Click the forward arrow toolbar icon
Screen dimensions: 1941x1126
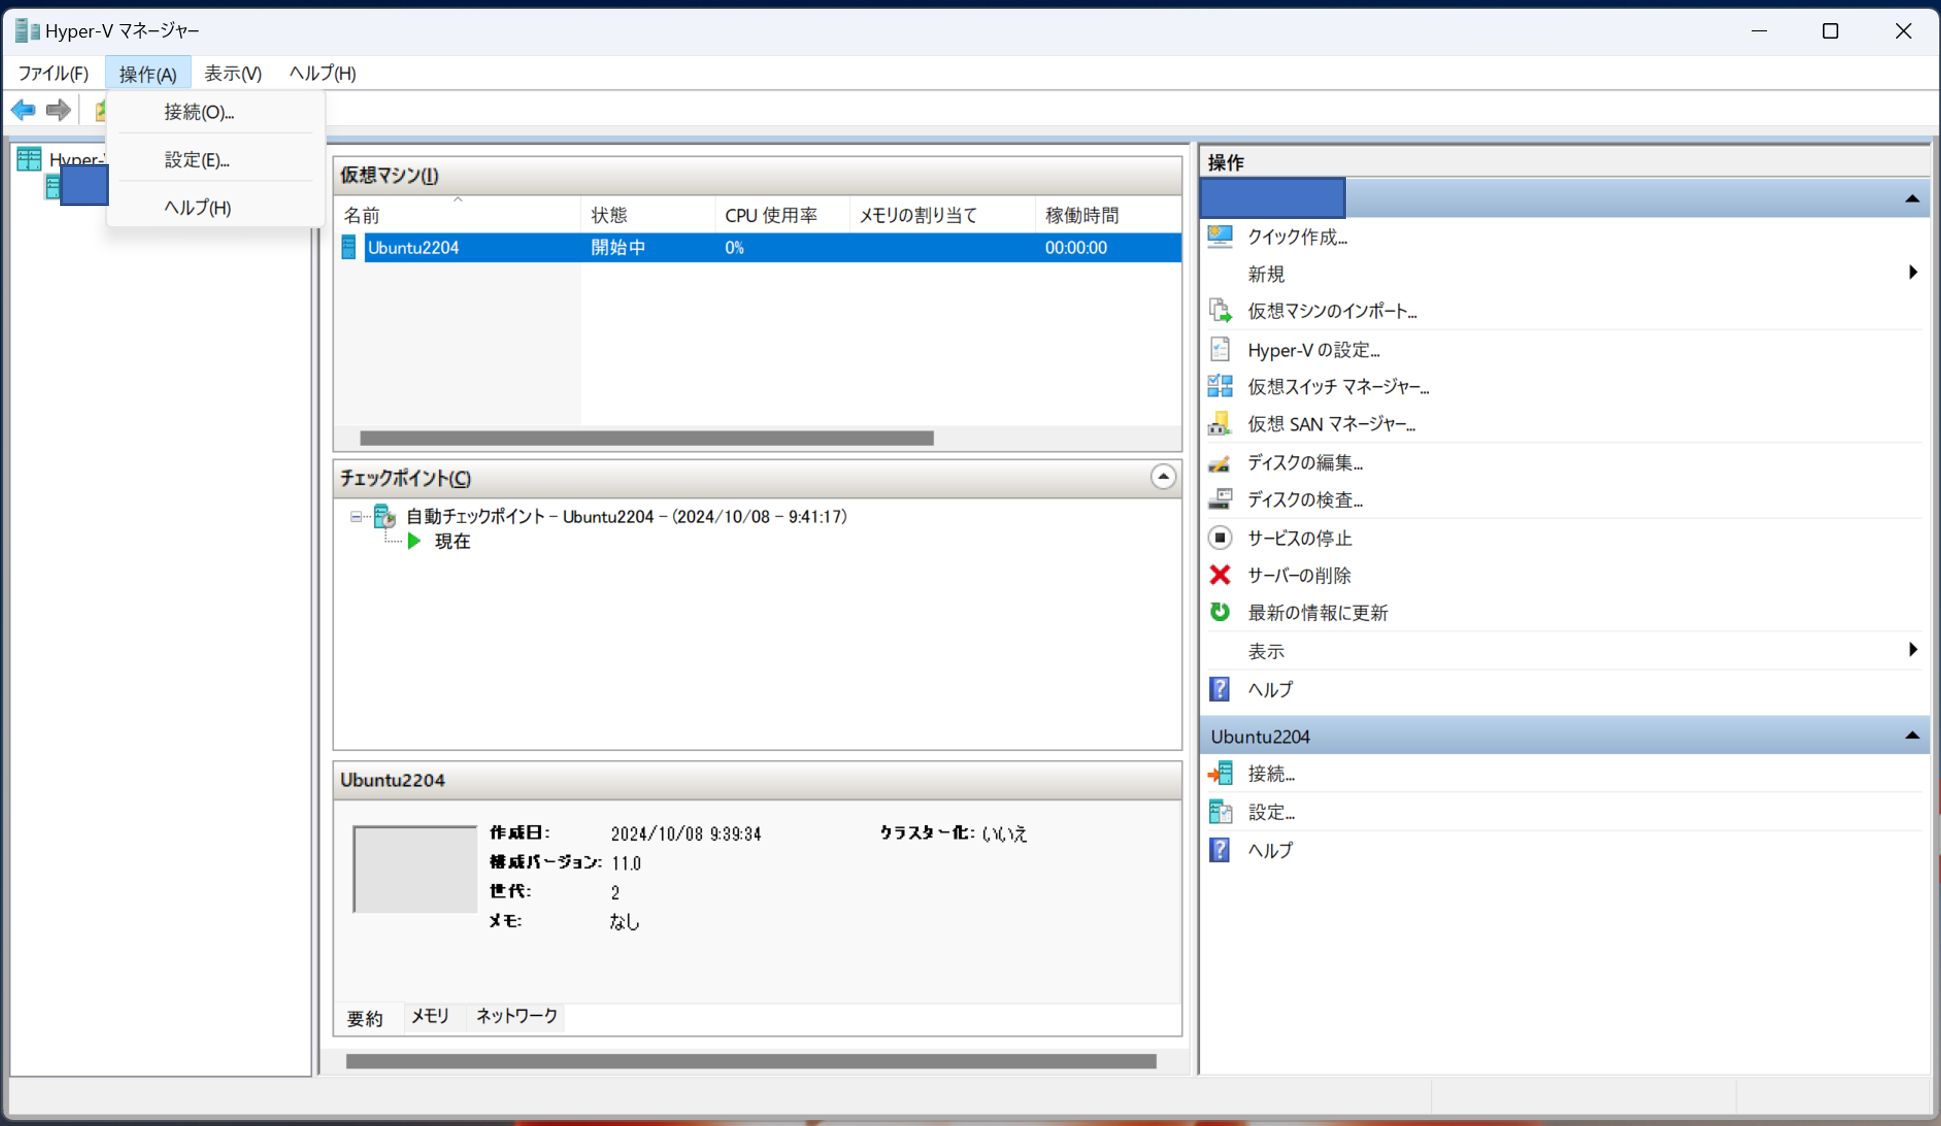click(x=58, y=110)
